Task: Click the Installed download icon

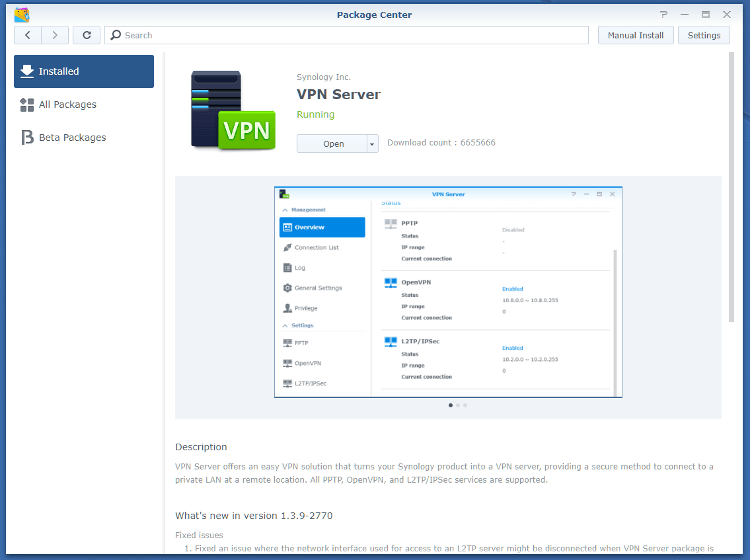Action: click(27, 71)
